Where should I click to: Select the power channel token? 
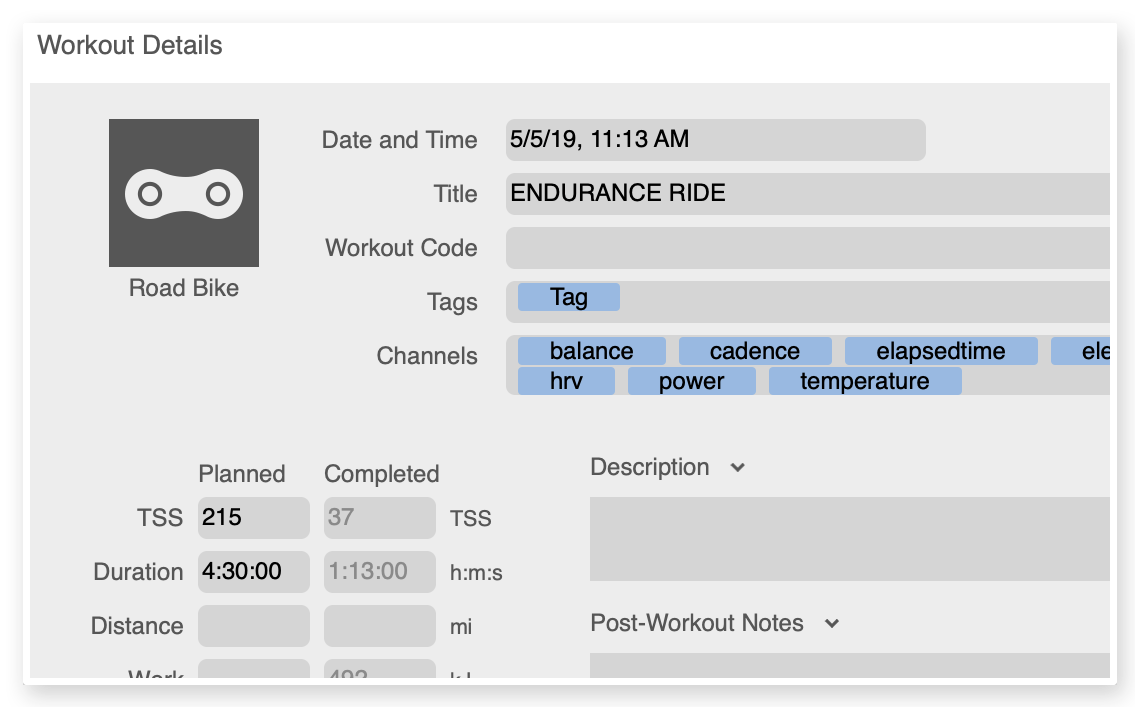point(691,381)
